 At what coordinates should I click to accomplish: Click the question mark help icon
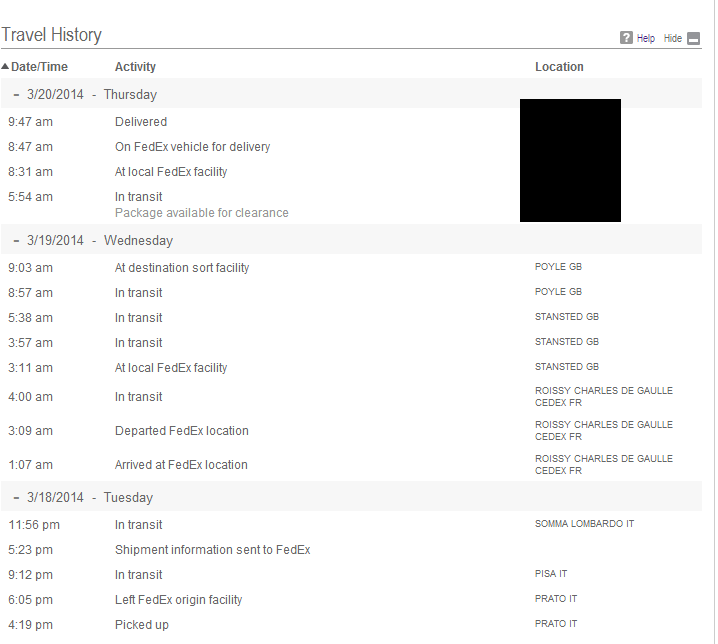point(626,38)
